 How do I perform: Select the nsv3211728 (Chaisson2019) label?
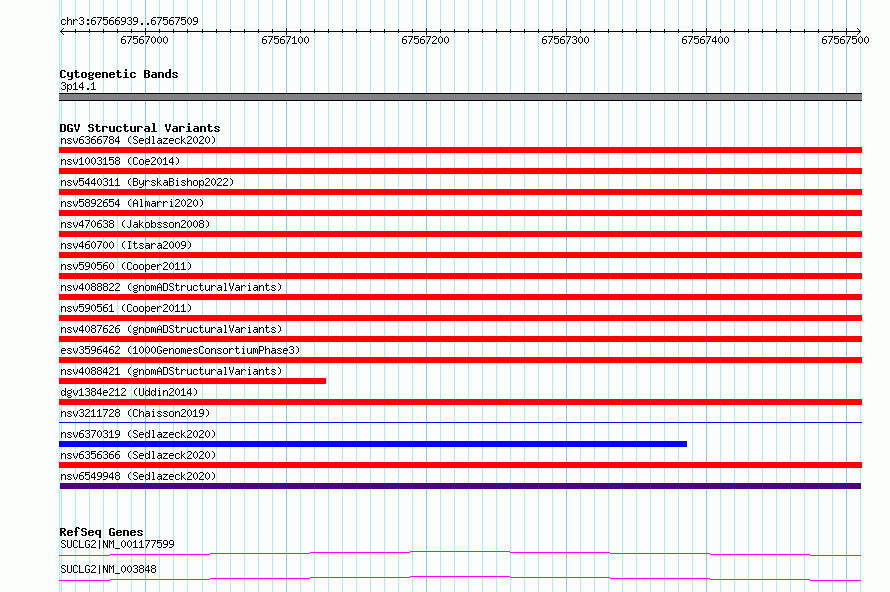(135, 413)
